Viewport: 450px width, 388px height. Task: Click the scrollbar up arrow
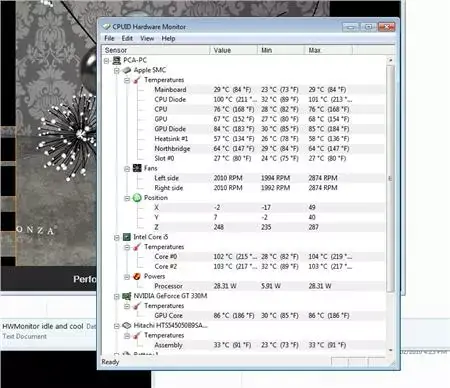[390, 60]
